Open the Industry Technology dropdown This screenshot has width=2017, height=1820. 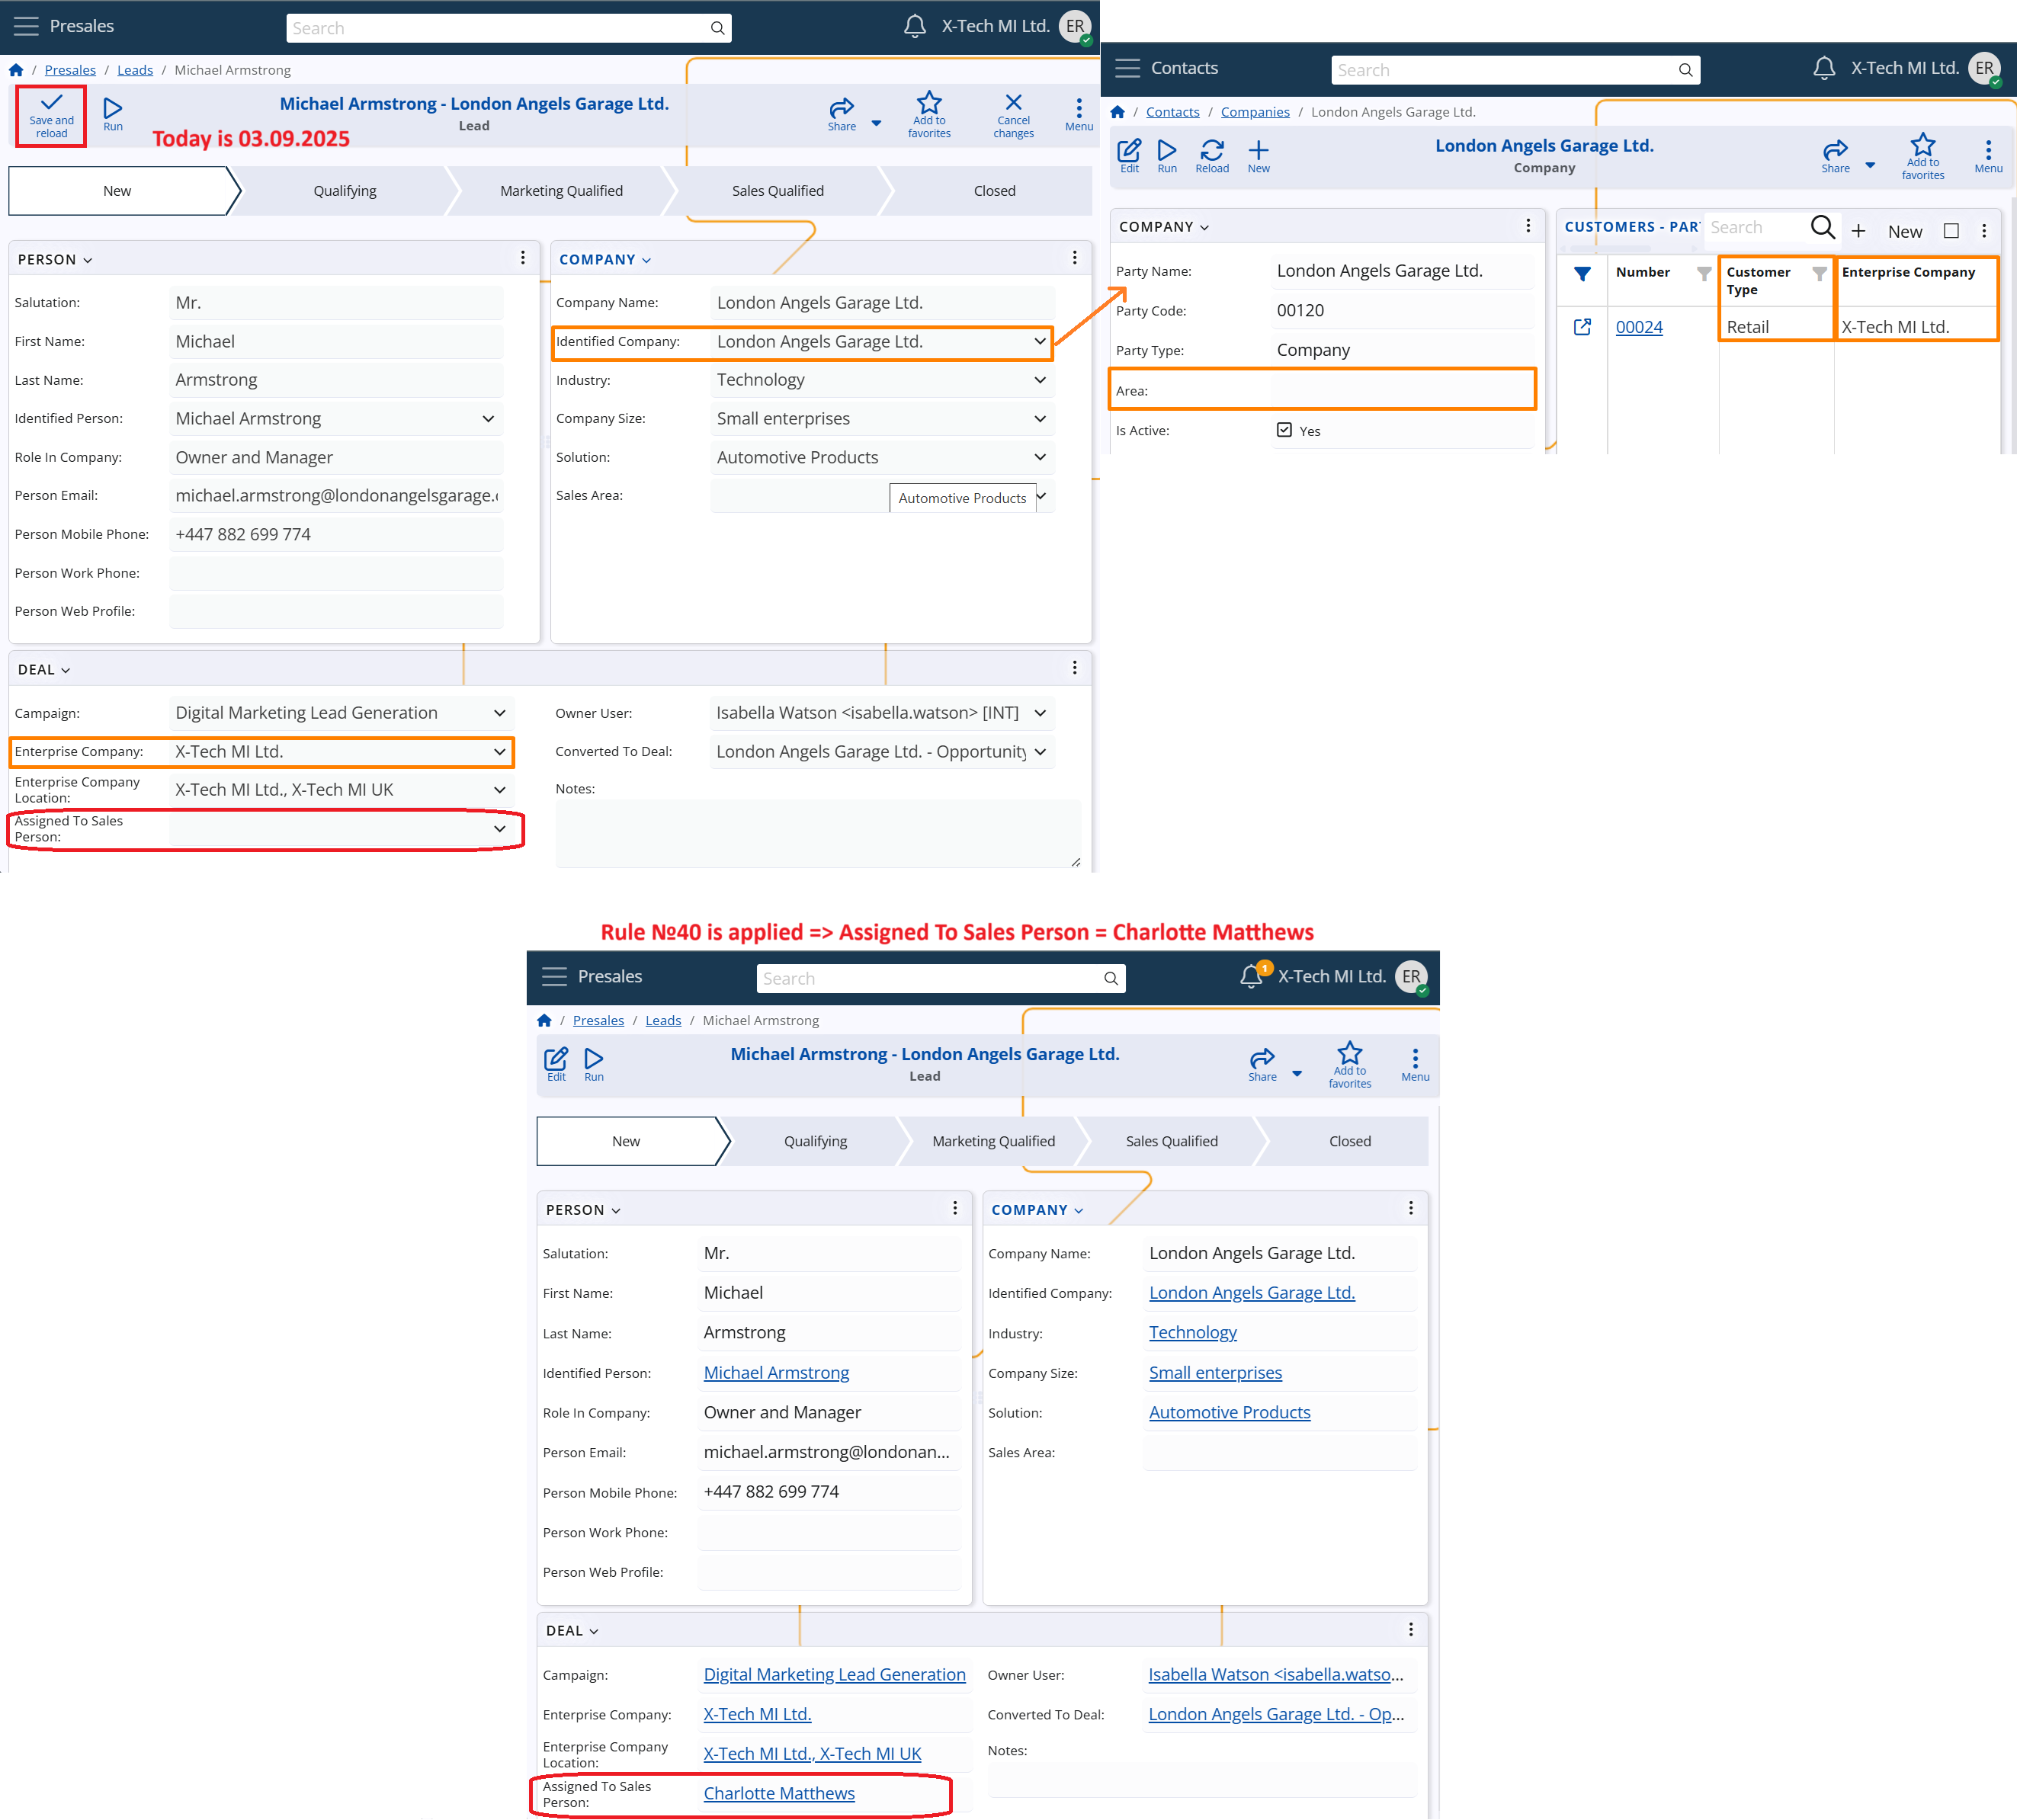1039,380
